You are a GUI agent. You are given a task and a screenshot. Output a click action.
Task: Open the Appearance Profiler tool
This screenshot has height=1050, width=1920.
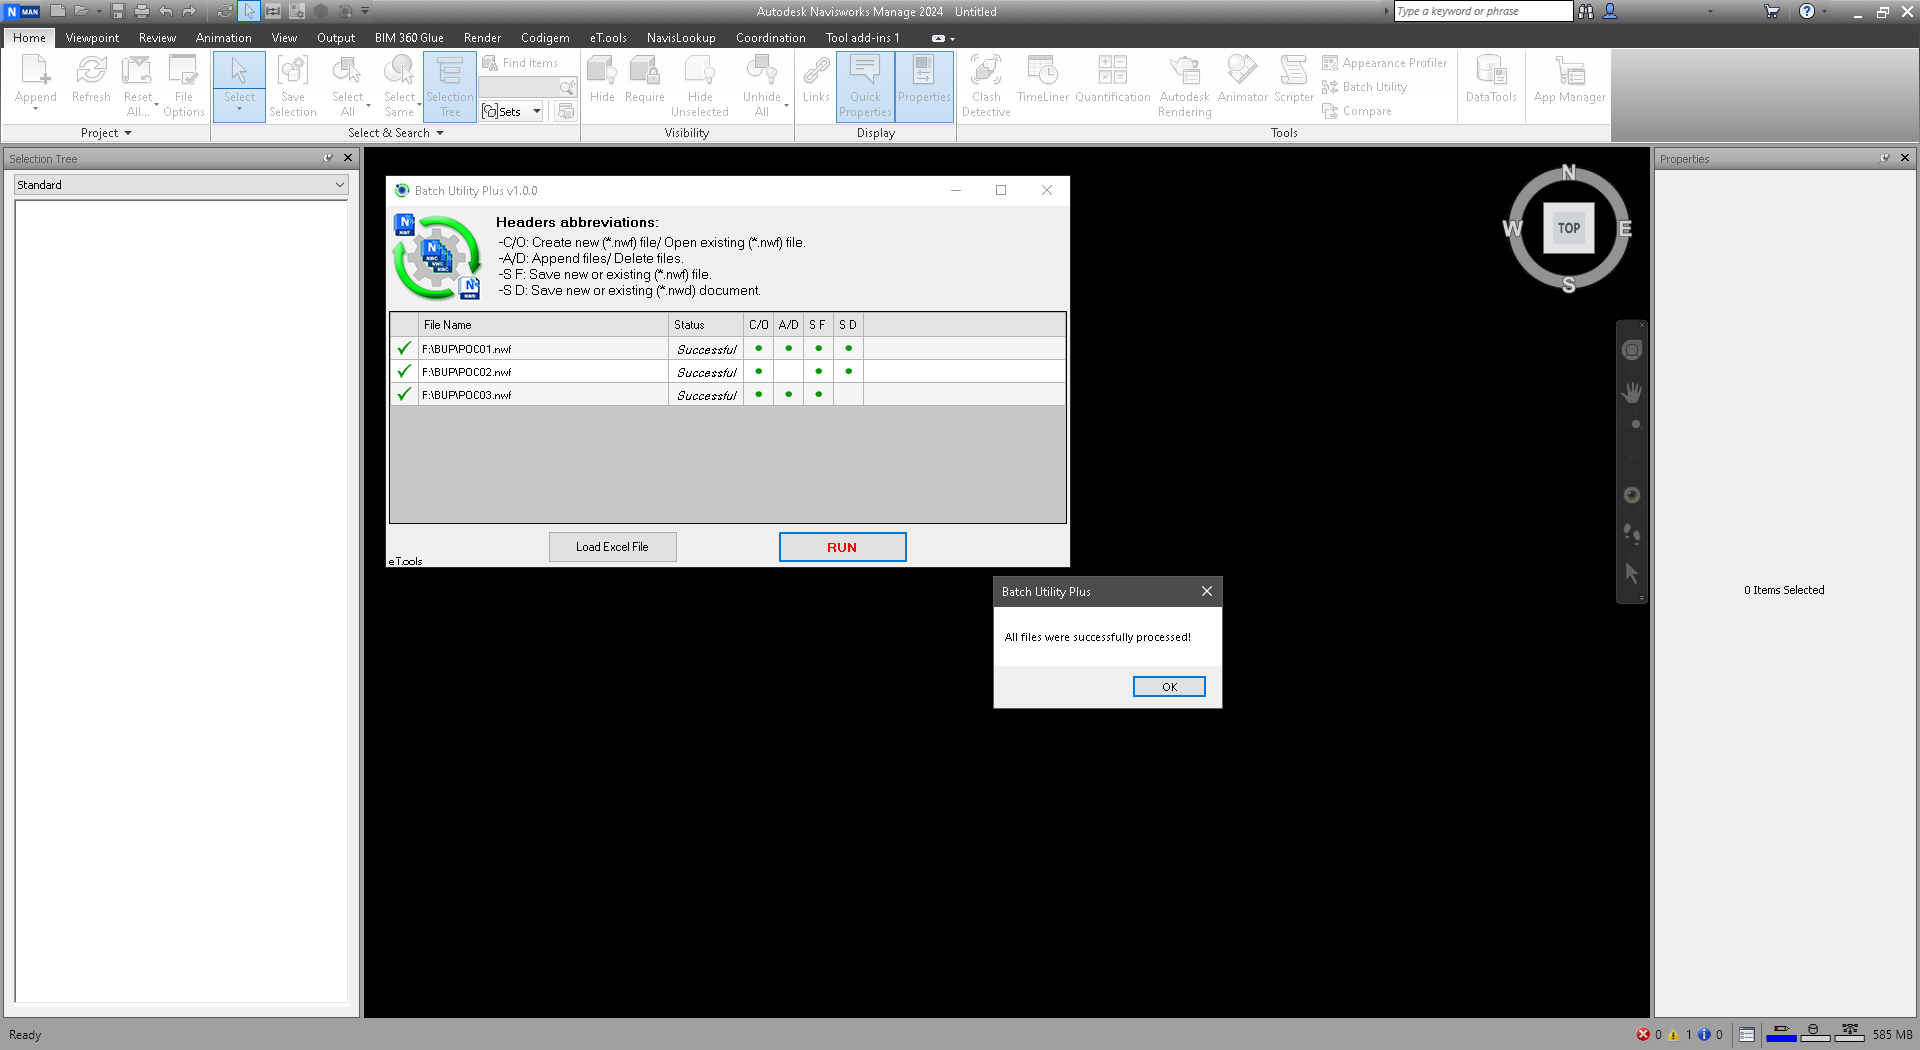click(x=1385, y=63)
